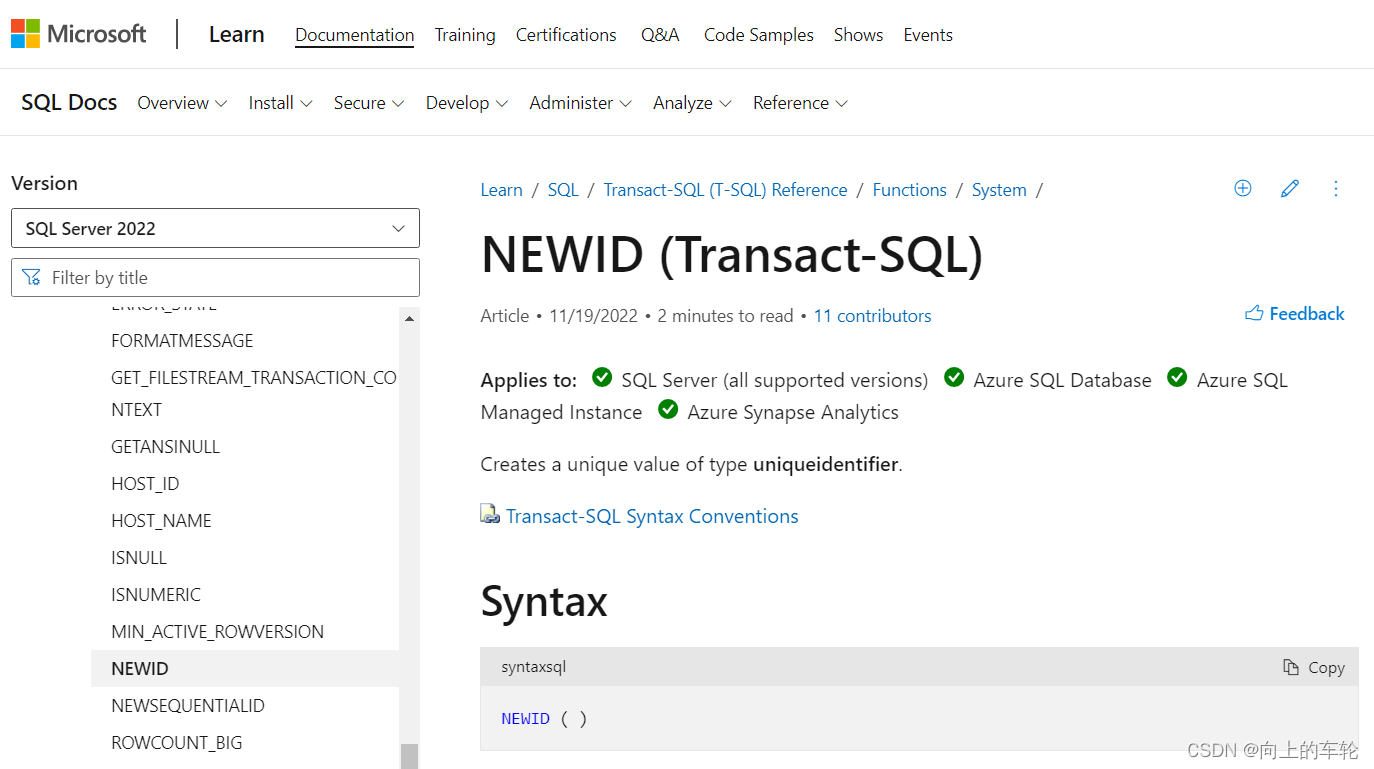Click Transact-SQL Syntax Conventions icon

[x=490, y=514]
